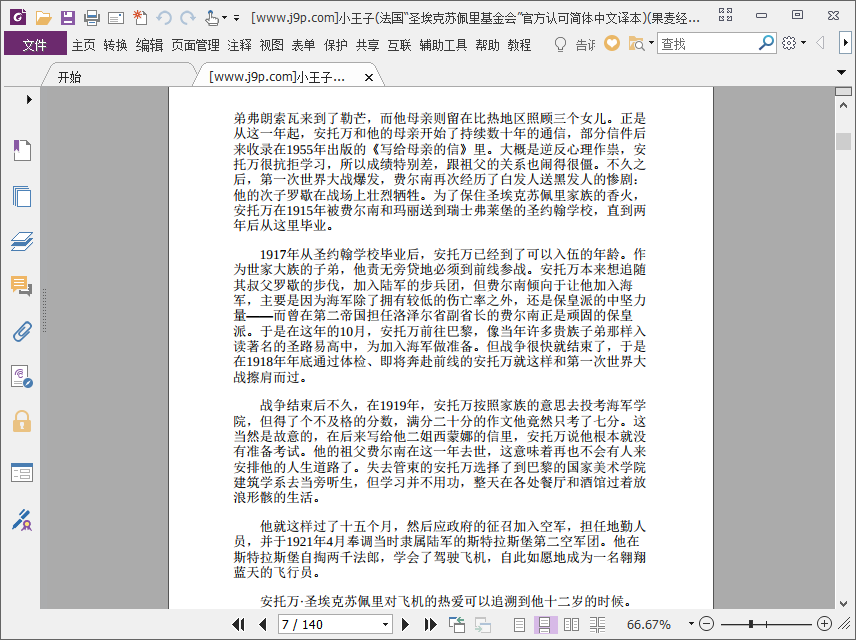This screenshot has width=856, height=640.
Task: Switch to single page view
Action: tap(519, 624)
